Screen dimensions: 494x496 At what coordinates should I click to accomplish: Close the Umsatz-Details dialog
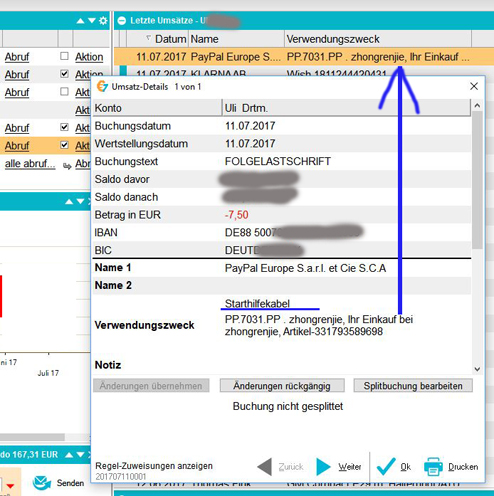point(474,86)
